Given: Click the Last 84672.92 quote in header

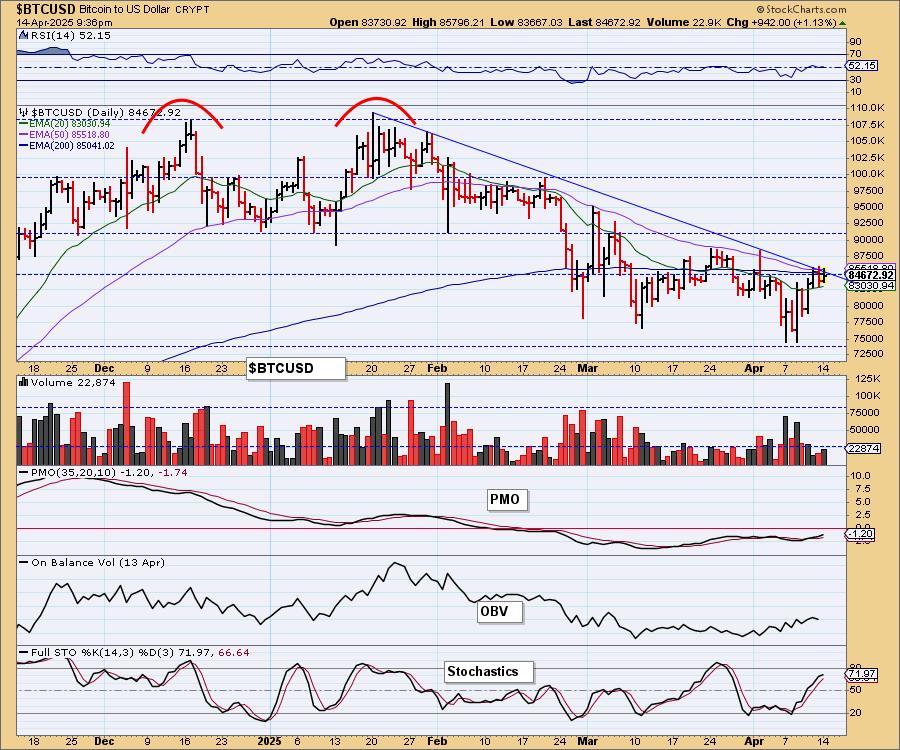Looking at the screenshot, I should tap(604, 22).
